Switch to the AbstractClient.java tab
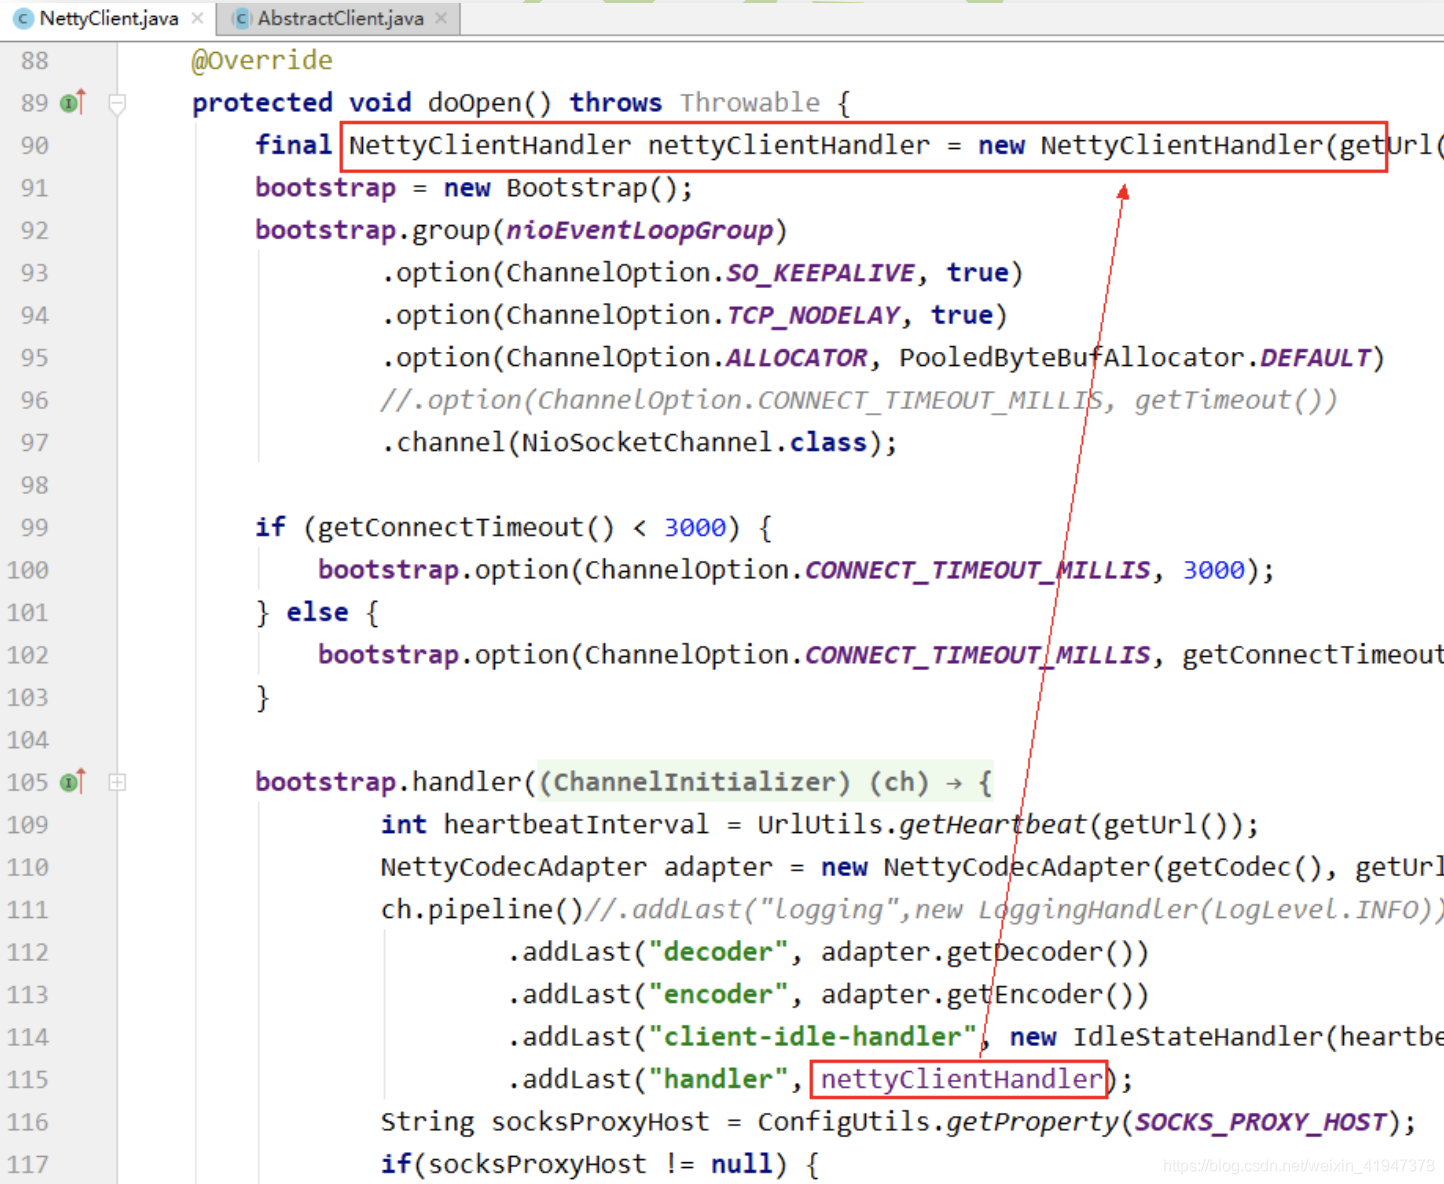The height and width of the screenshot is (1184, 1444). 340,18
